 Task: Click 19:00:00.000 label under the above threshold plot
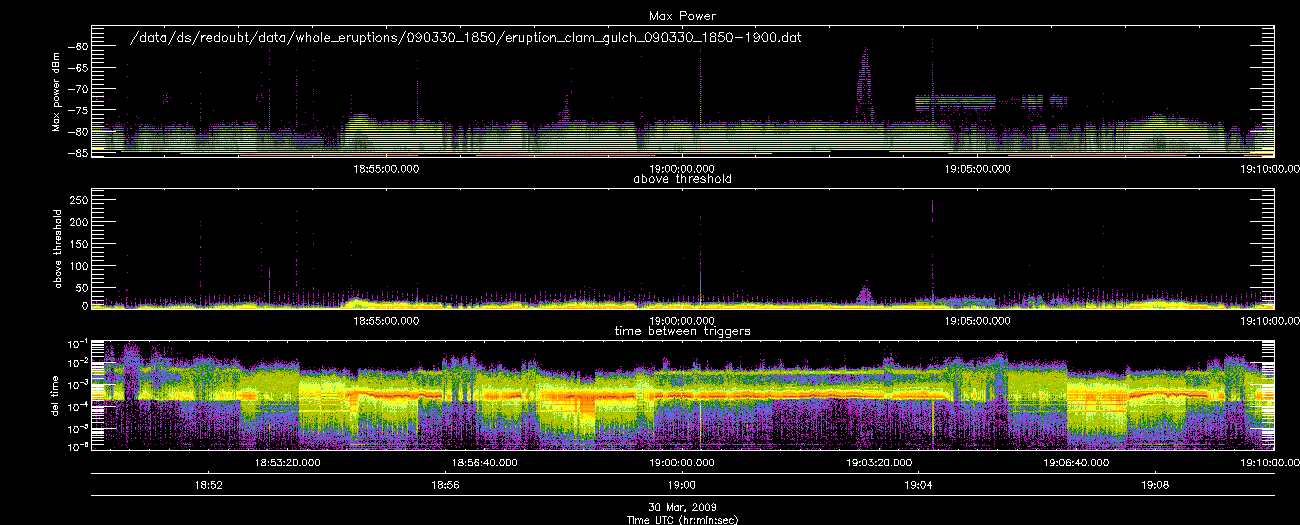(x=682, y=321)
